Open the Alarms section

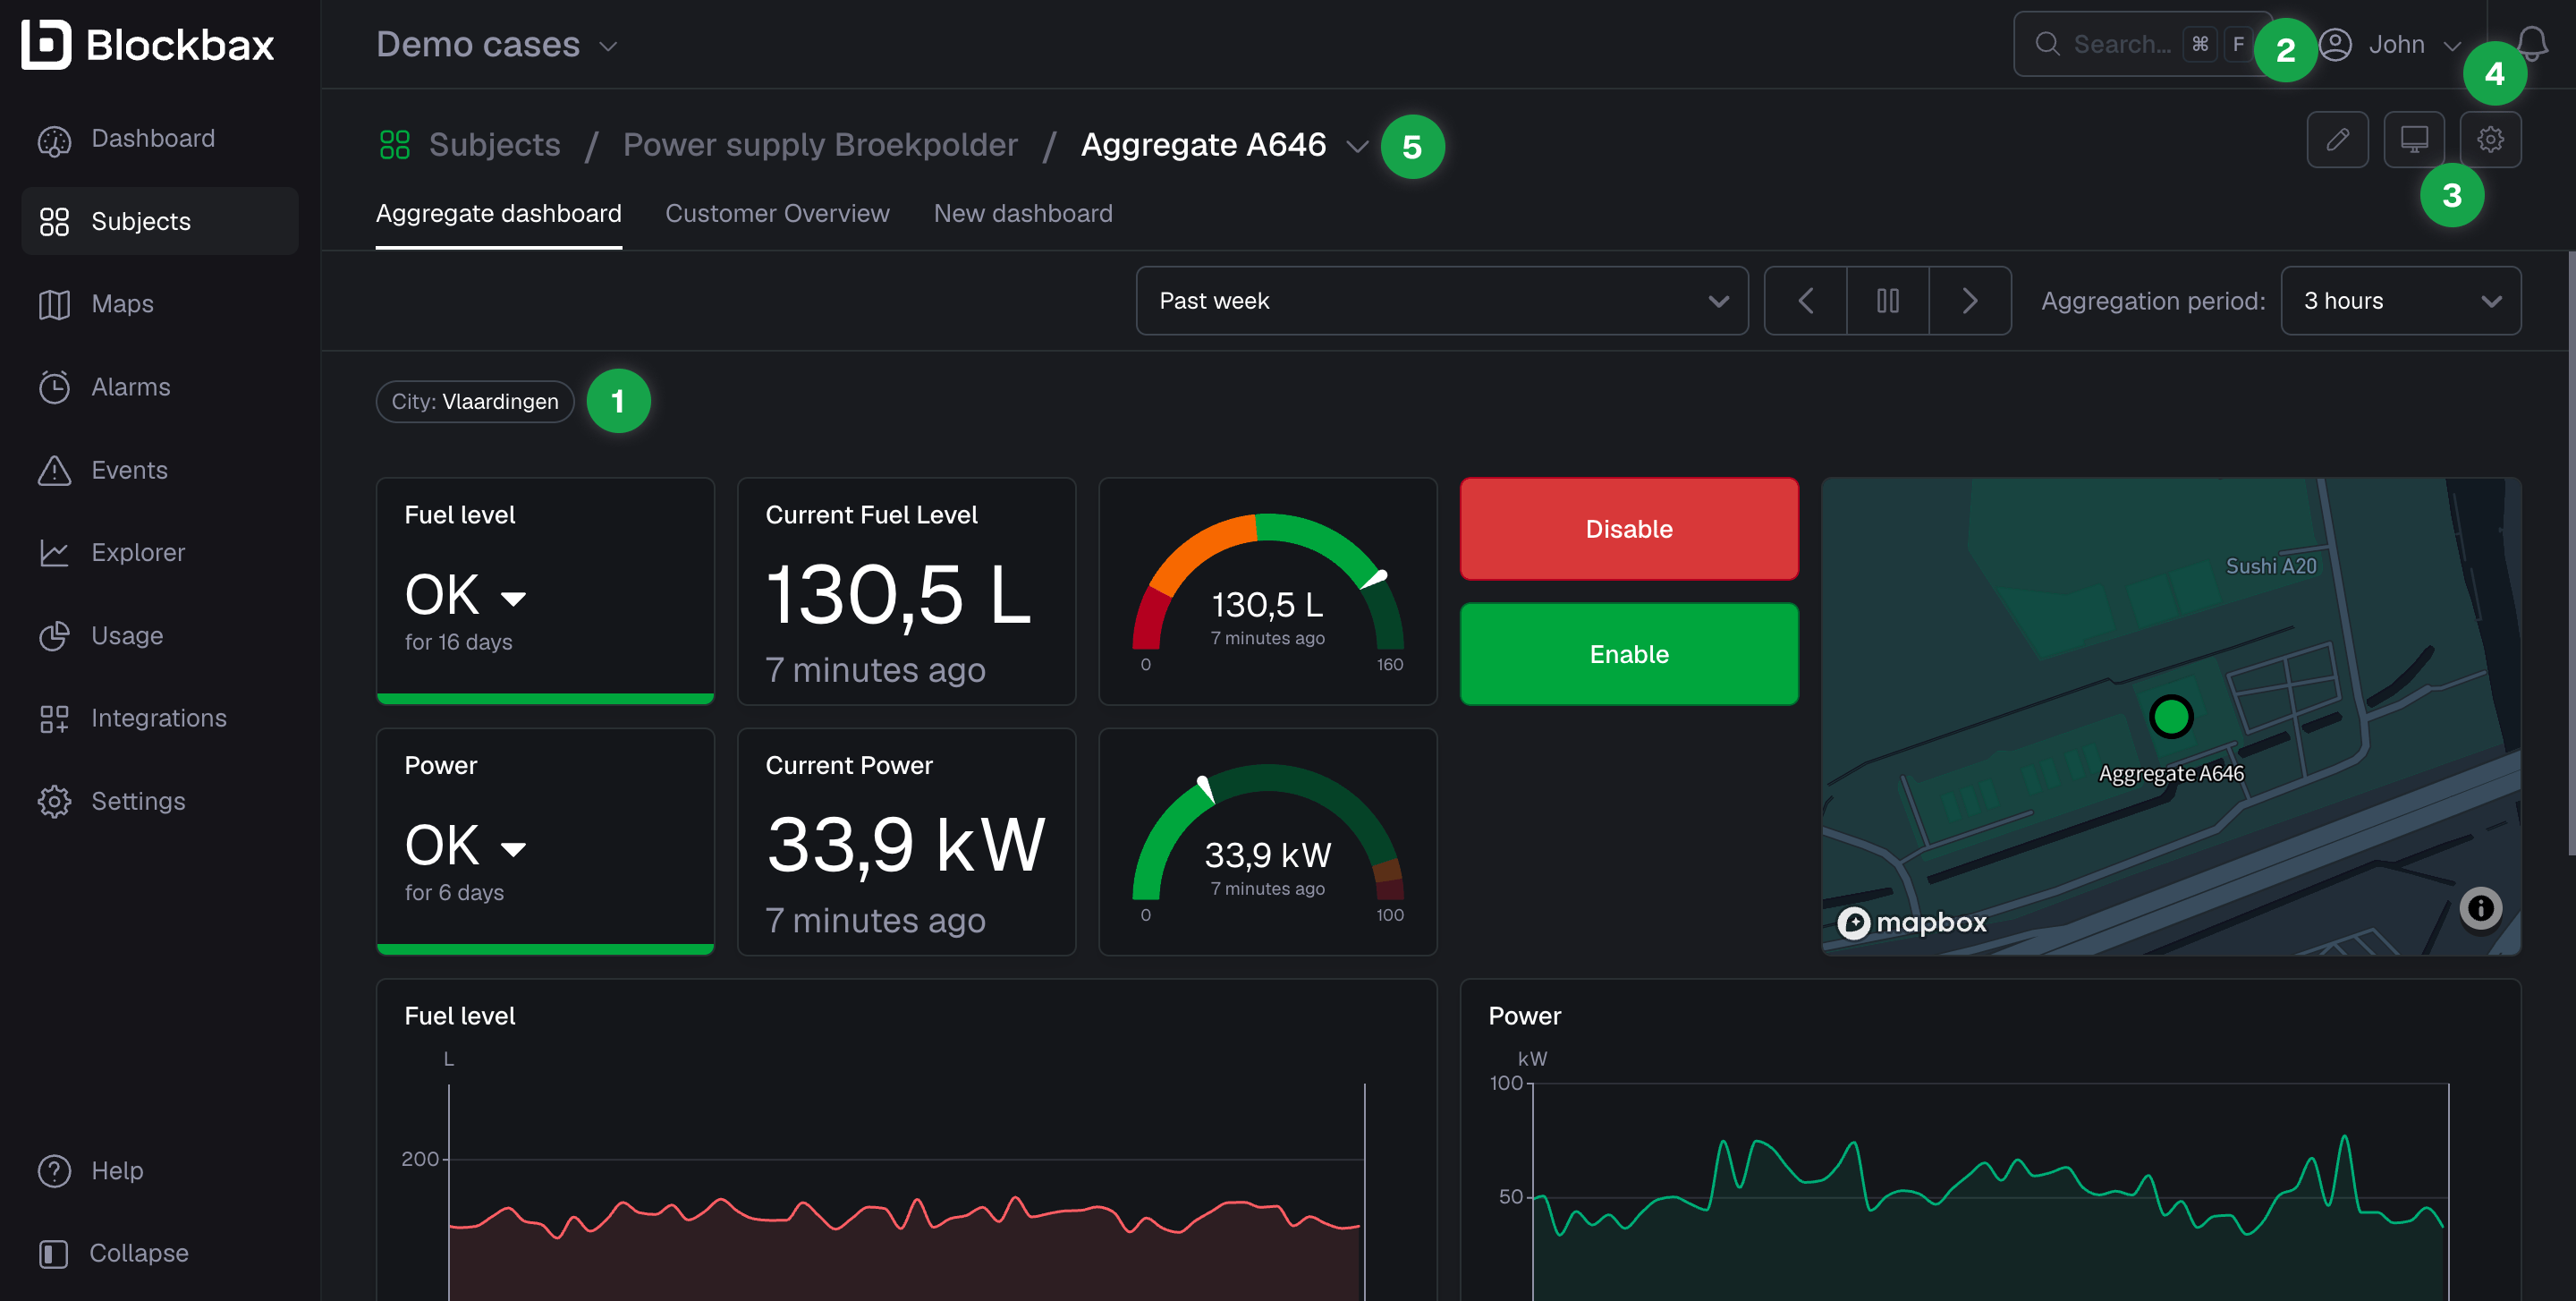pyautogui.click(x=160, y=387)
